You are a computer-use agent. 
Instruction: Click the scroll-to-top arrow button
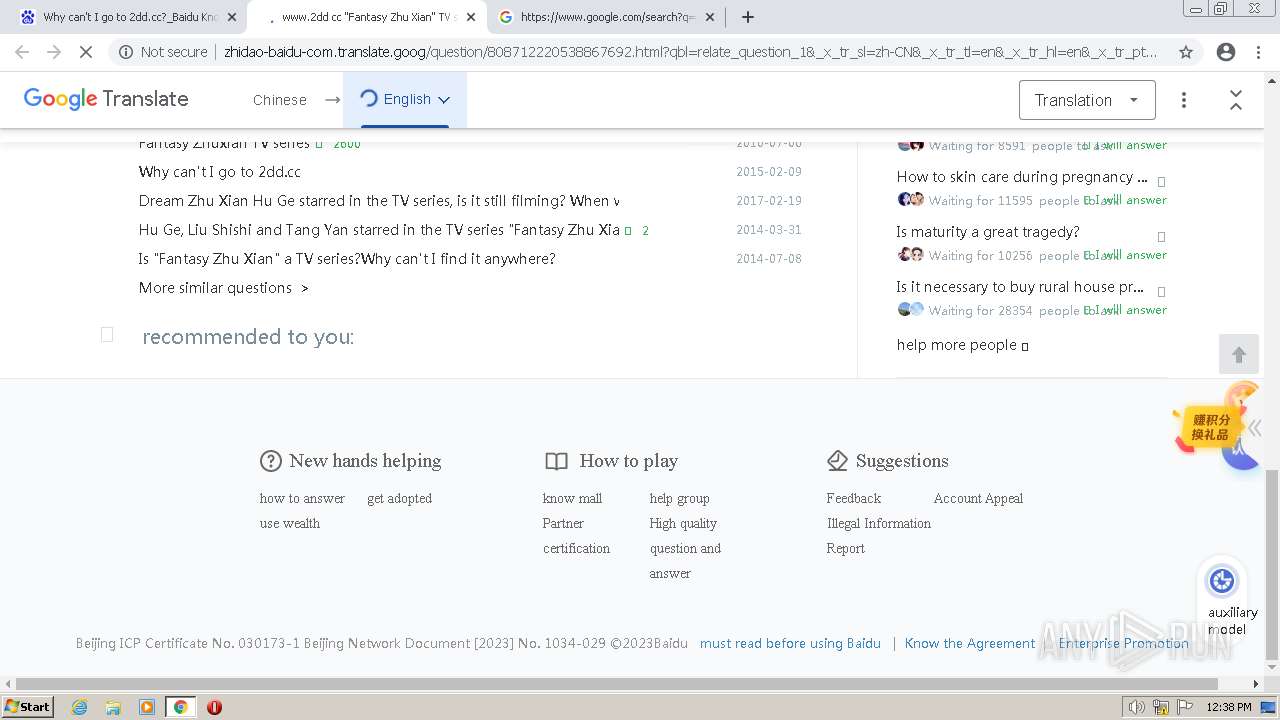tap(1239, 355)
